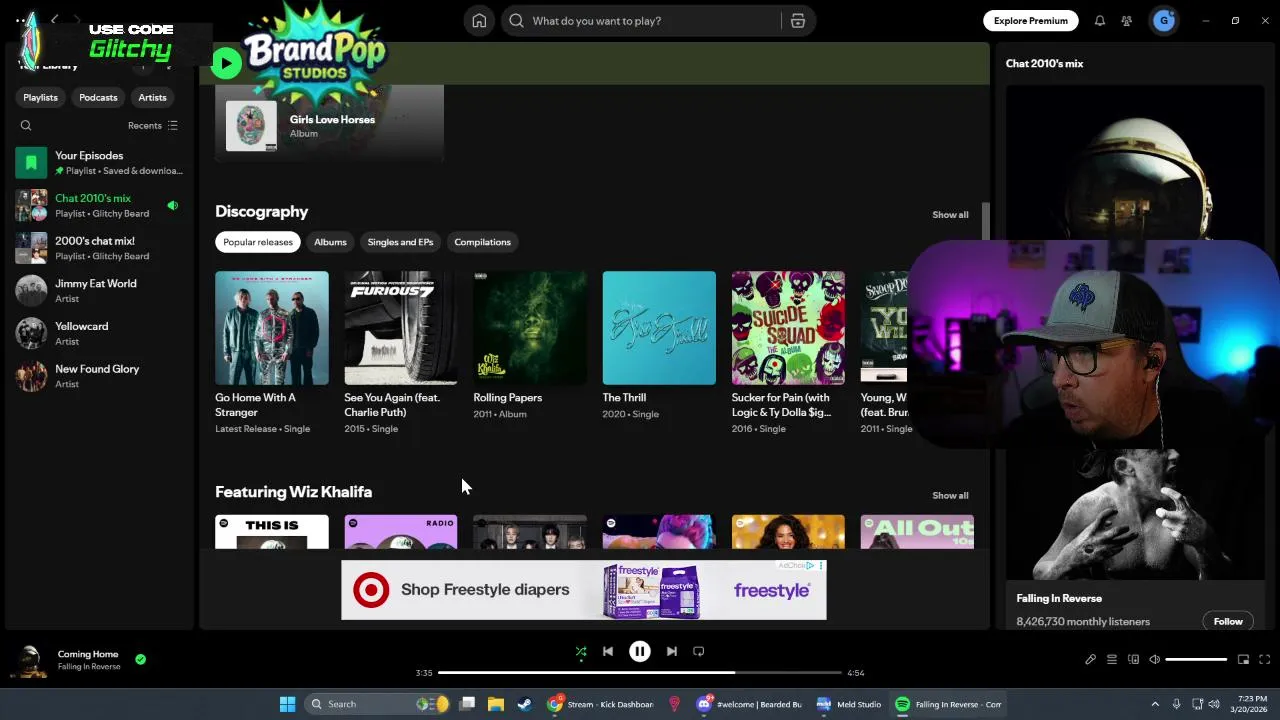Open Jimmy Eat World artist

click(x=99, y=291)
